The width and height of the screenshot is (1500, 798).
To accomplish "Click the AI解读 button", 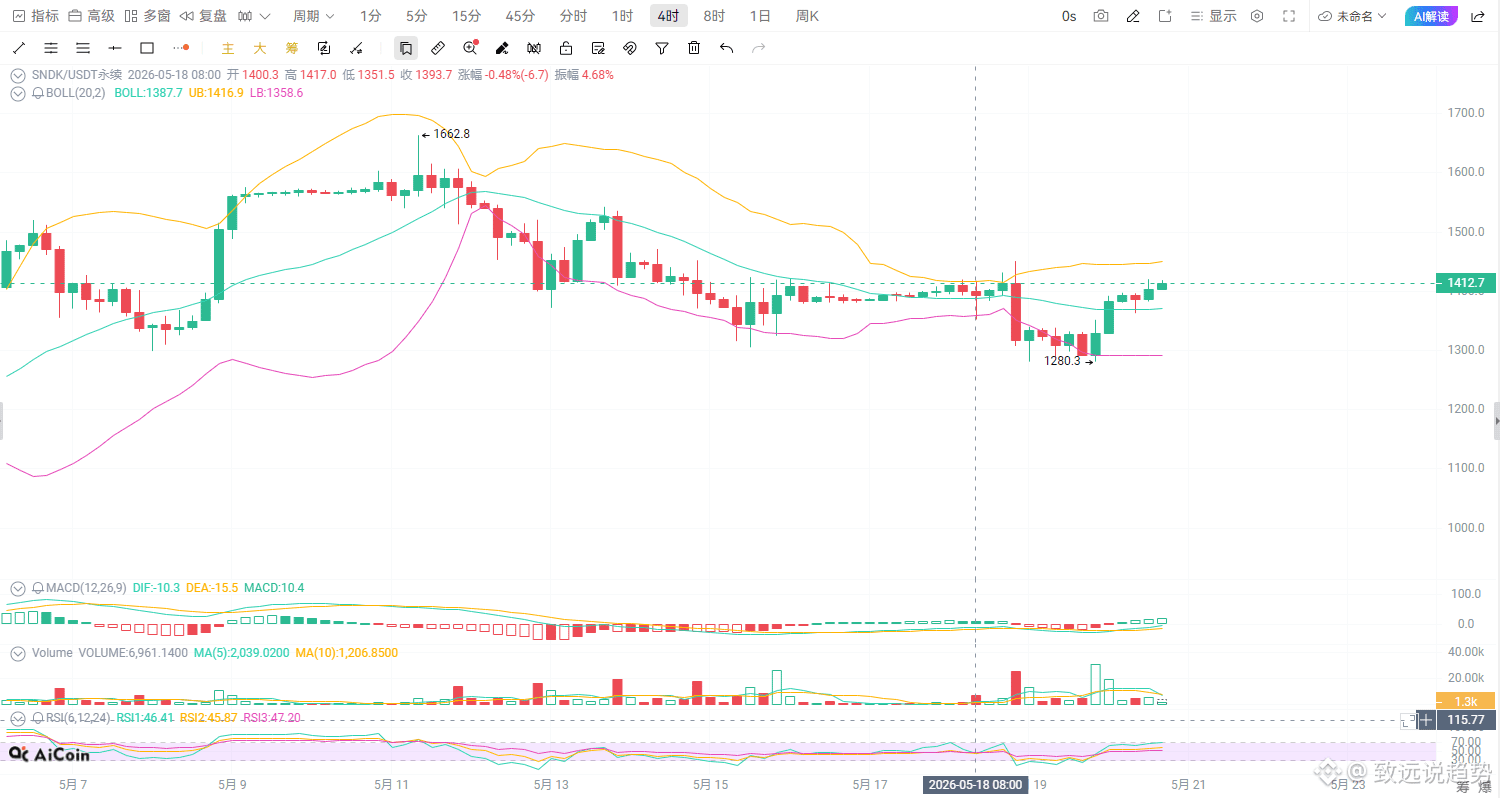I will click(1431, 16).
